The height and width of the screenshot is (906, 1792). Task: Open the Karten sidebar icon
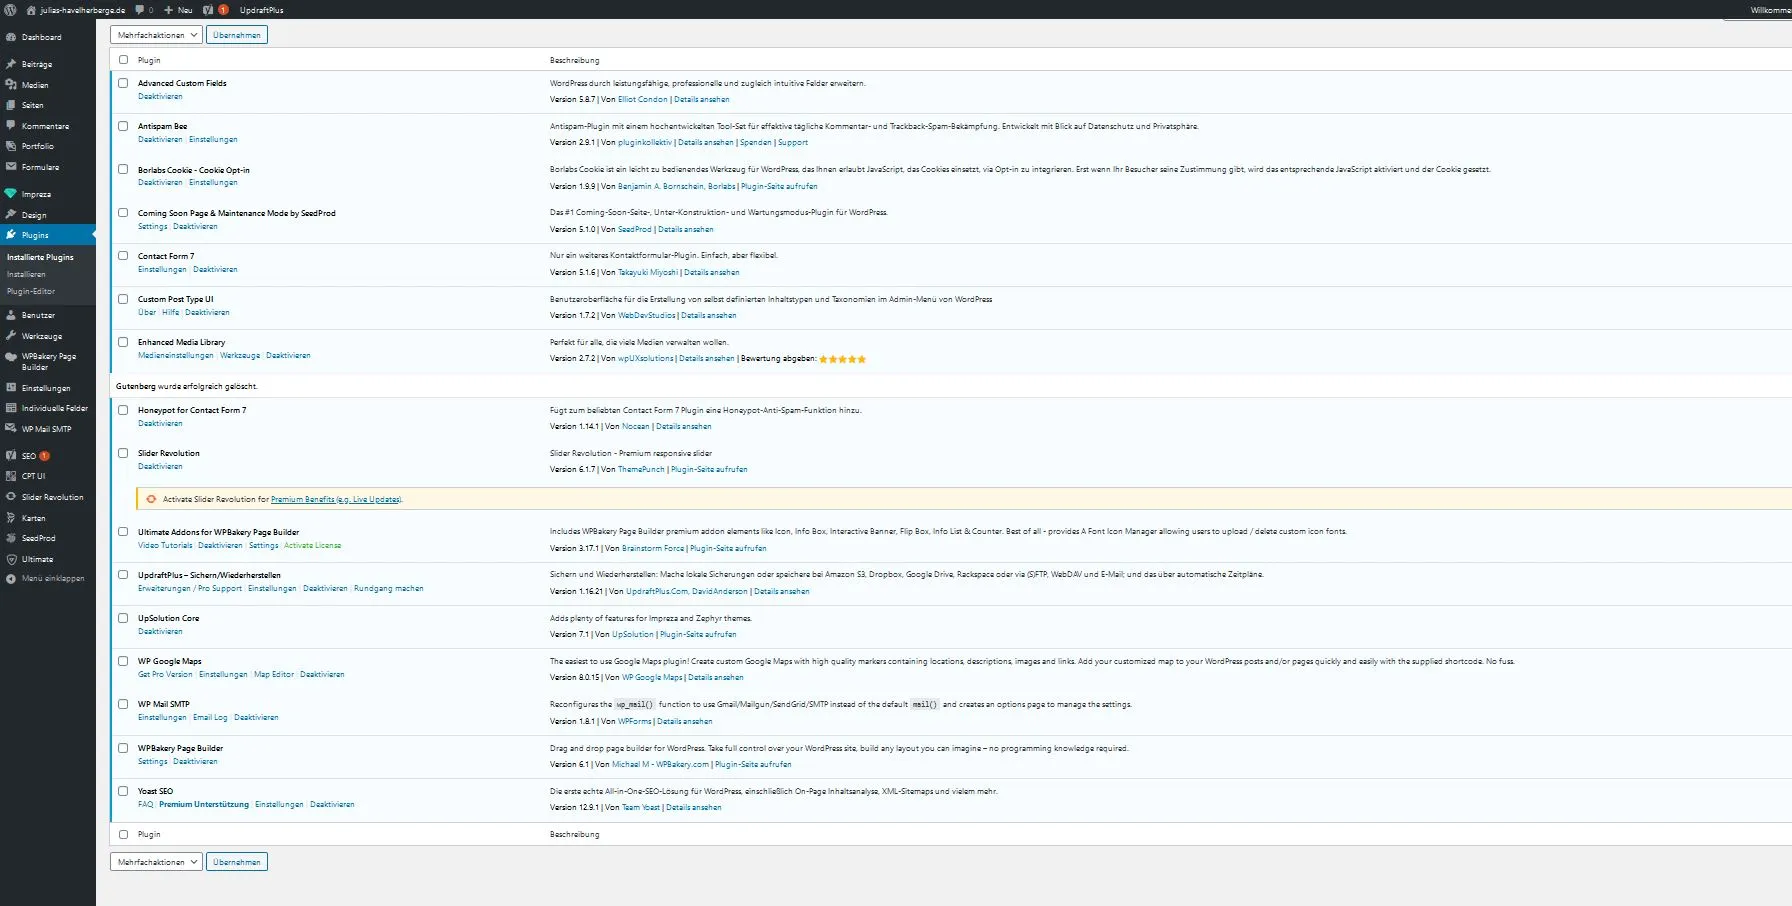click(x=11, y=518)
